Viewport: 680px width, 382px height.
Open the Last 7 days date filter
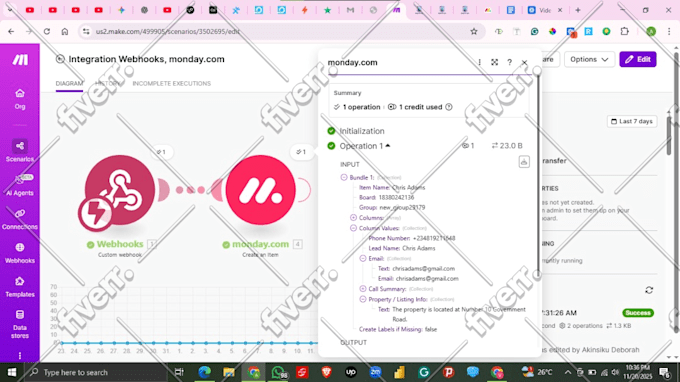(x=632, y=121)
